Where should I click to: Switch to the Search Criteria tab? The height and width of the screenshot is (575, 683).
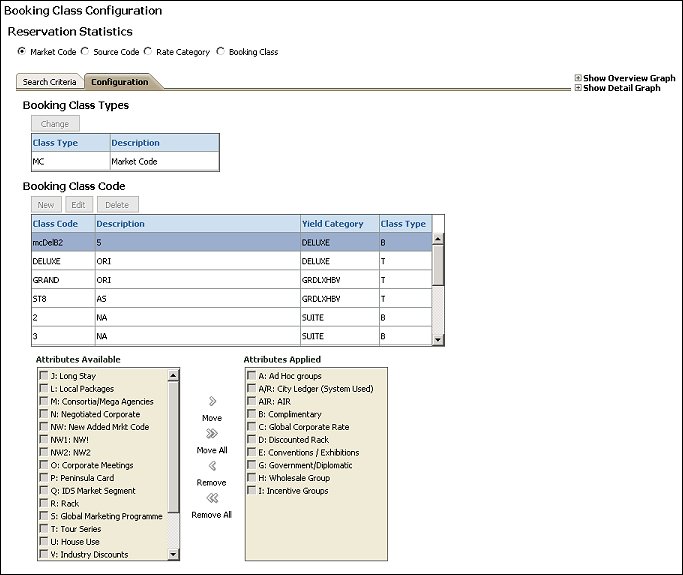50,82
